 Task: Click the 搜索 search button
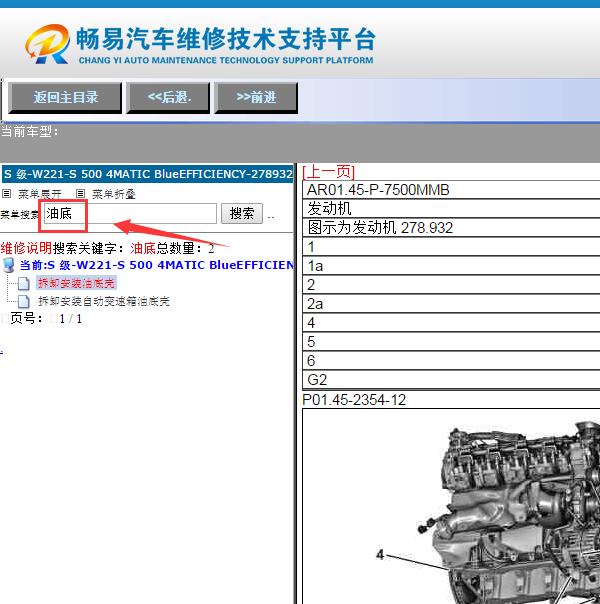point(242,213)
